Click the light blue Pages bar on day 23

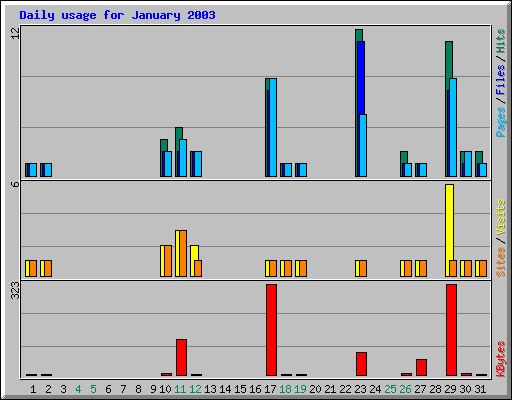click(363, 145)
